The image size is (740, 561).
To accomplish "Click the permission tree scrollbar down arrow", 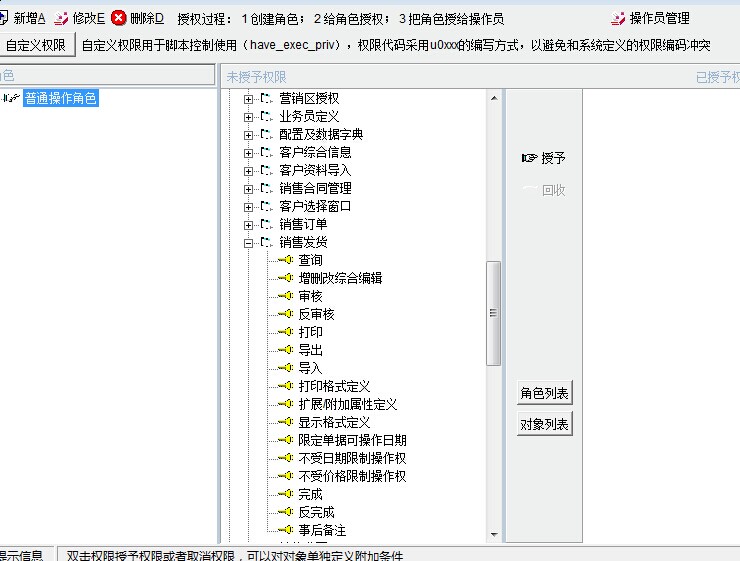I will (x=494, y=535).
